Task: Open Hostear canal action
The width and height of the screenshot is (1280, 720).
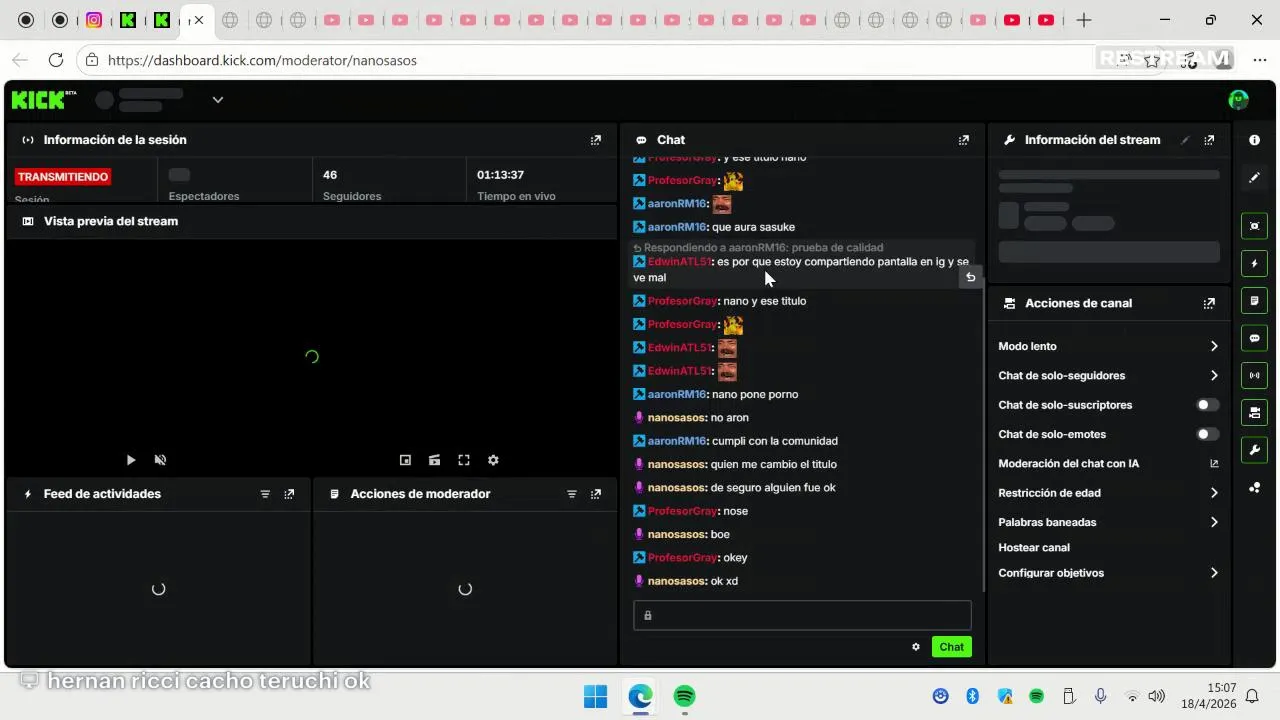Action: tap(1034, 548)
